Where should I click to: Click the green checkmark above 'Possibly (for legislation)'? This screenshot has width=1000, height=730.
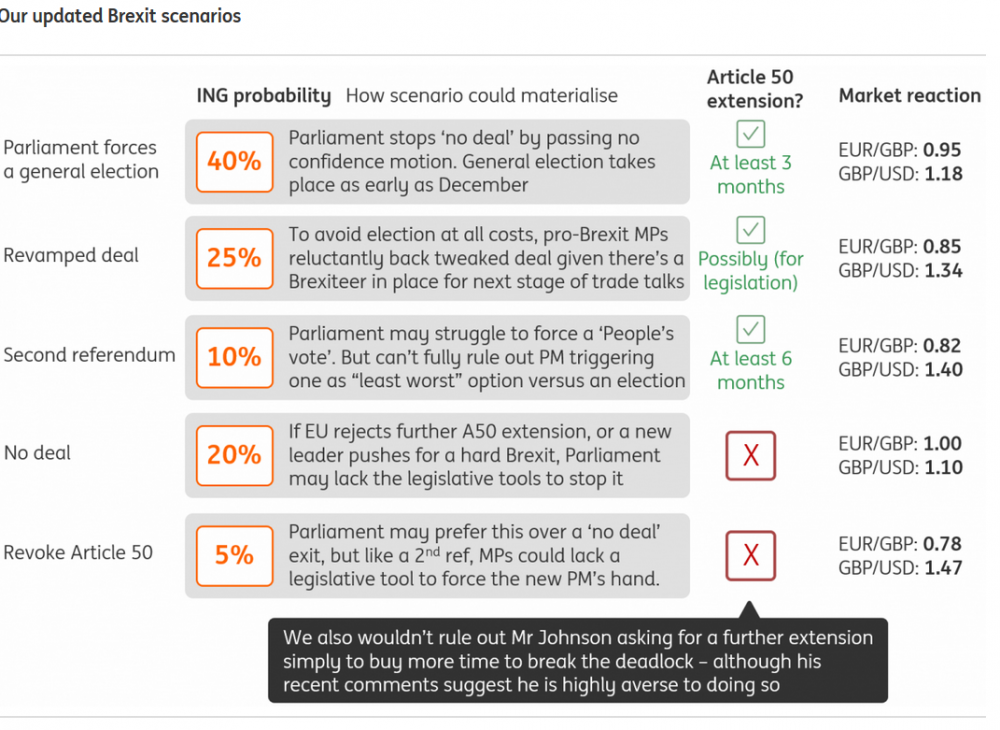(x=750, y=231)
